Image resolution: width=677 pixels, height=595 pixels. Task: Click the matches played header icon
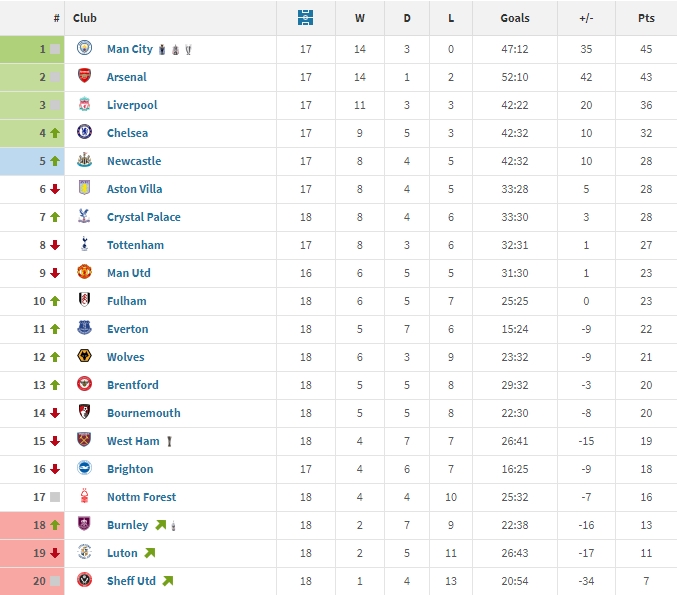(306, 18)
